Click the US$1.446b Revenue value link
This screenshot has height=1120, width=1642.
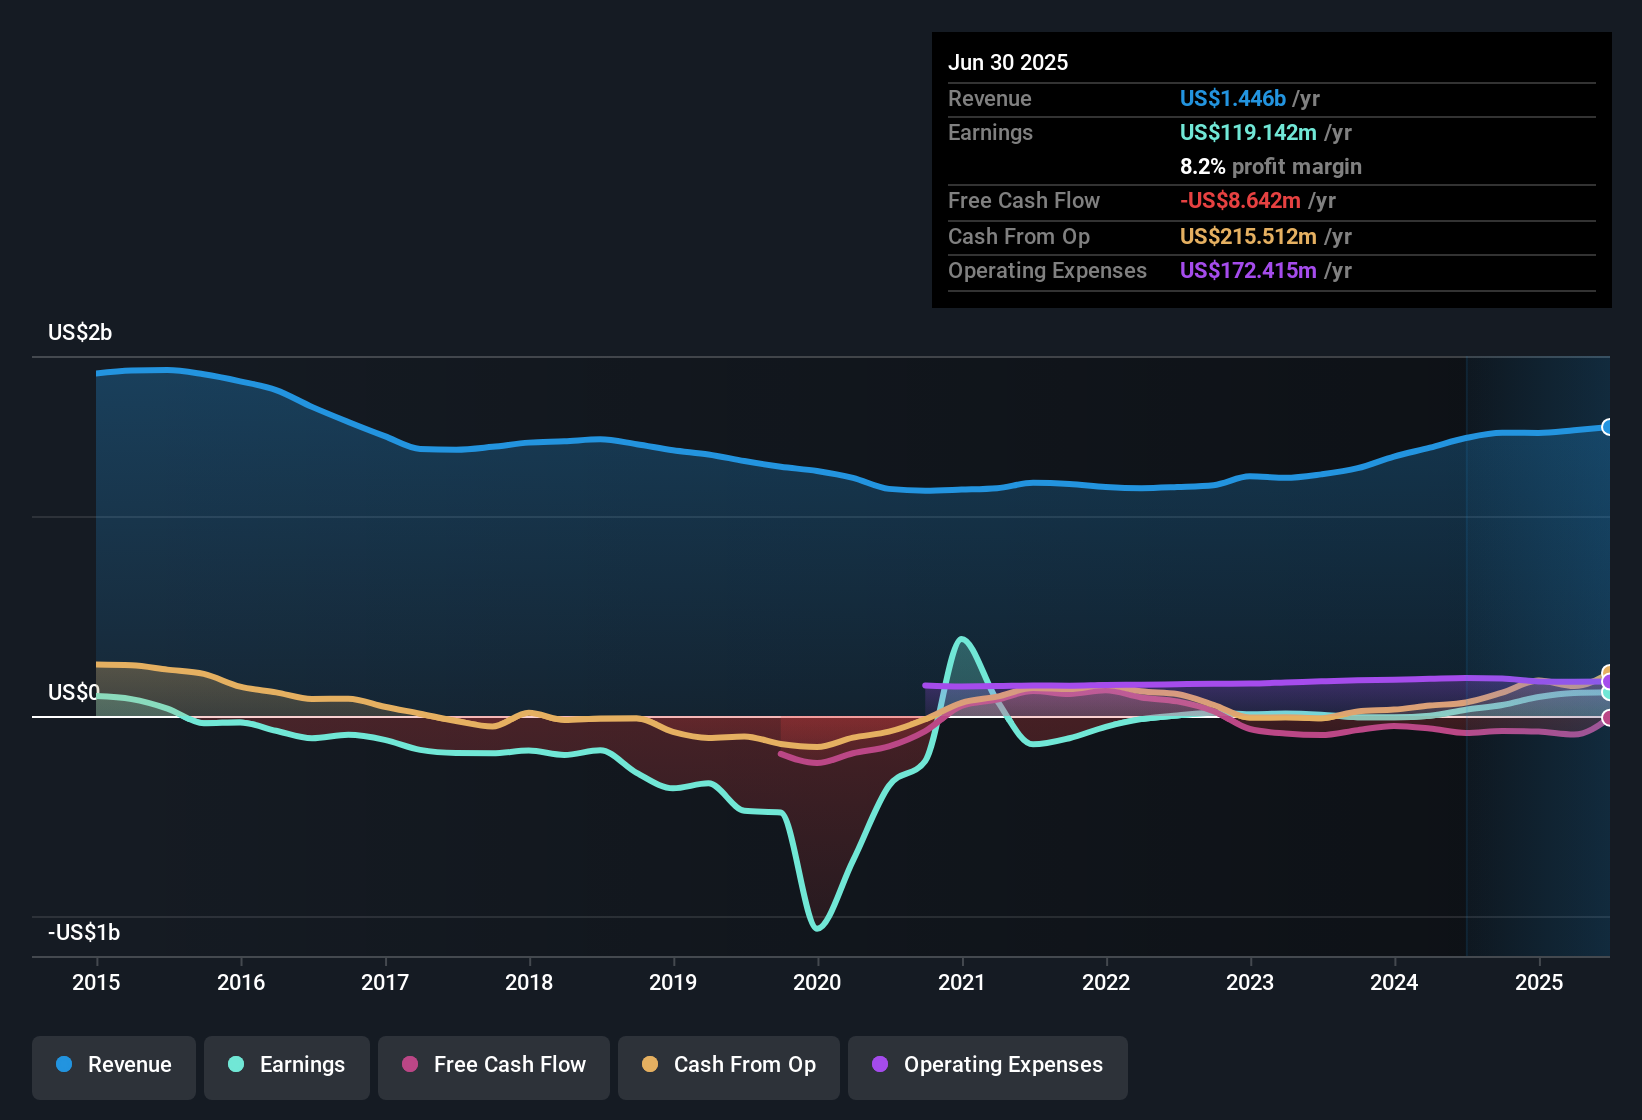[1232, 98]
